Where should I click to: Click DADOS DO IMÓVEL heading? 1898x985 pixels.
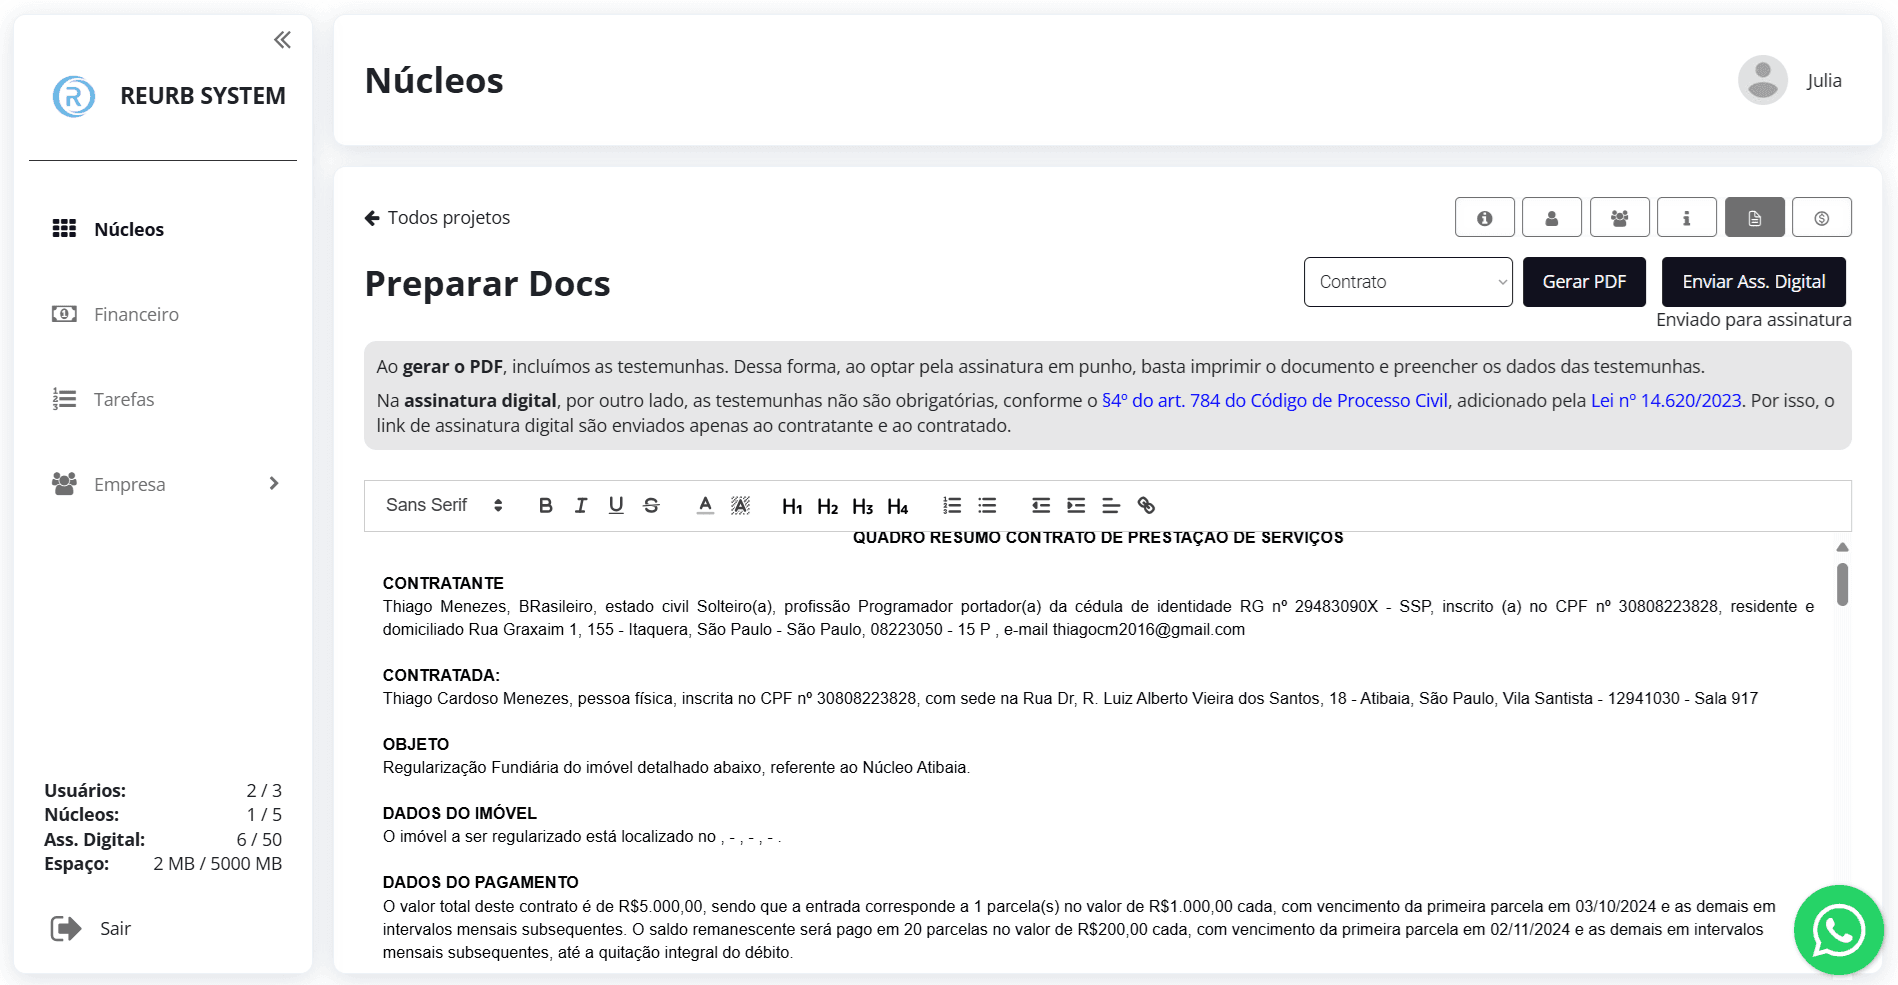pos(460,813)
